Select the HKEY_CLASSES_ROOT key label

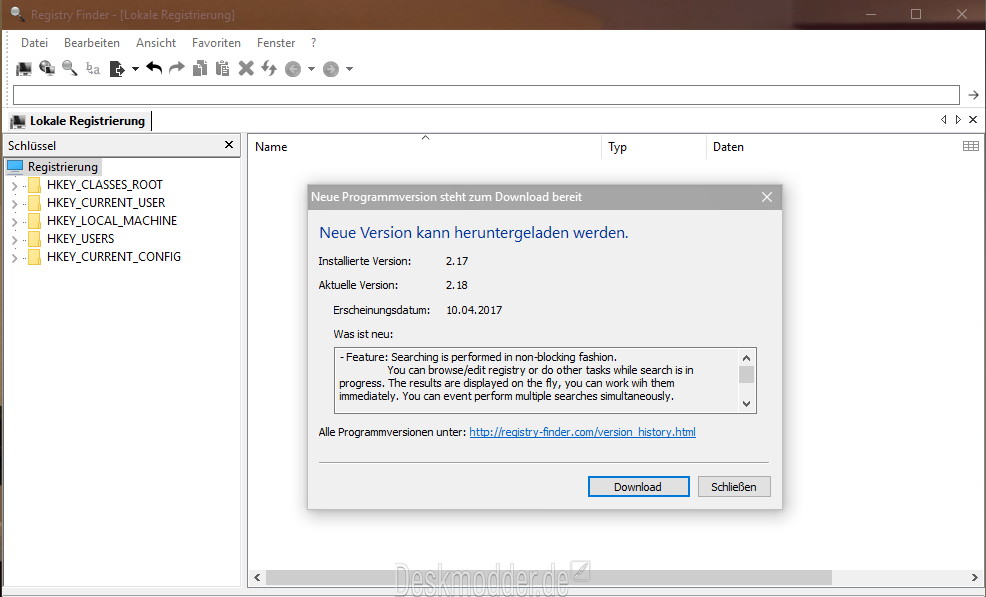pyautogui.click(x=104, y=185)
